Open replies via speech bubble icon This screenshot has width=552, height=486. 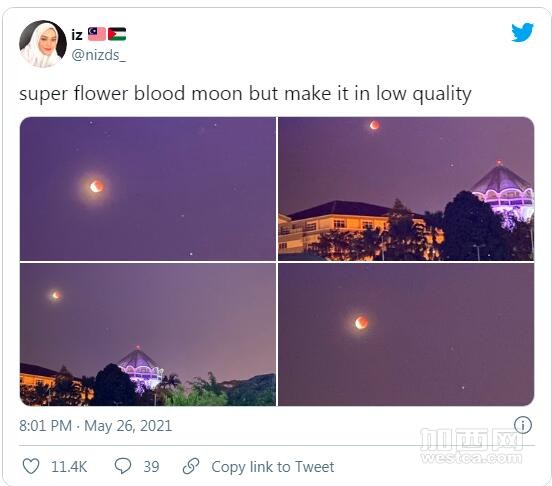coord(123,466)
